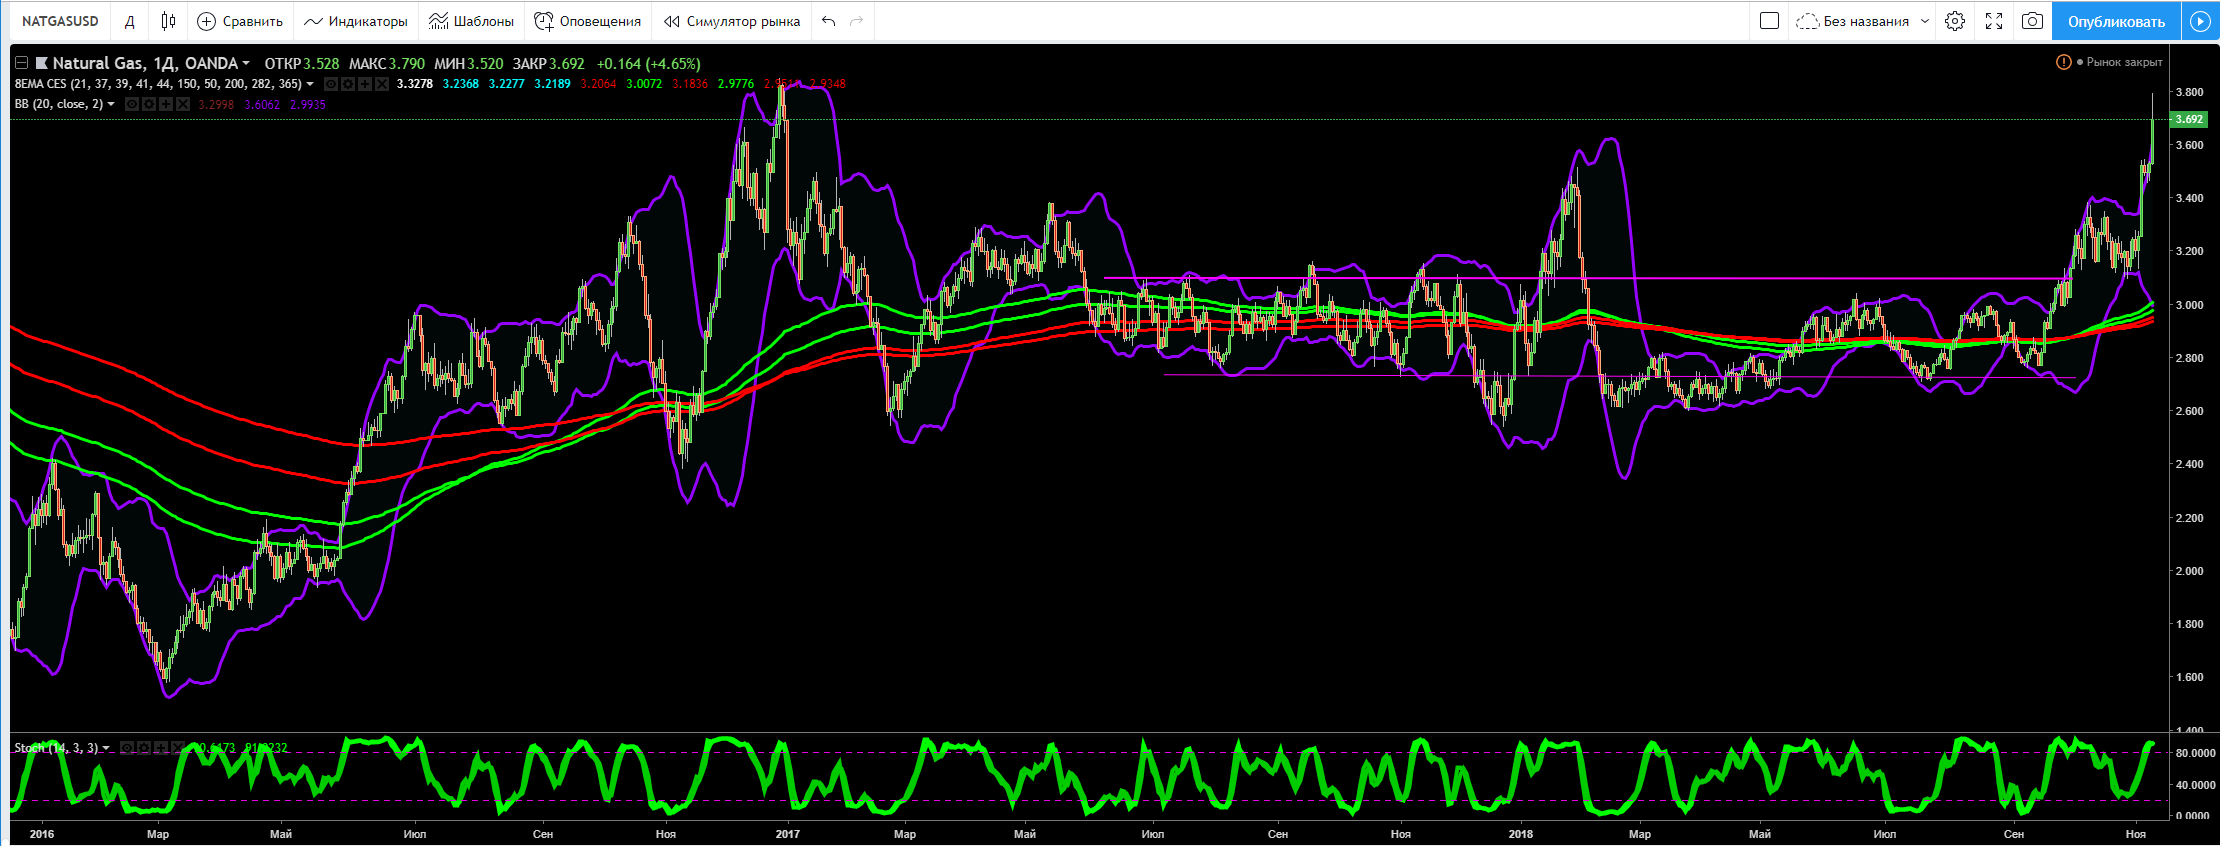Click the flag icon beside Natural Gas

(42, 63)
